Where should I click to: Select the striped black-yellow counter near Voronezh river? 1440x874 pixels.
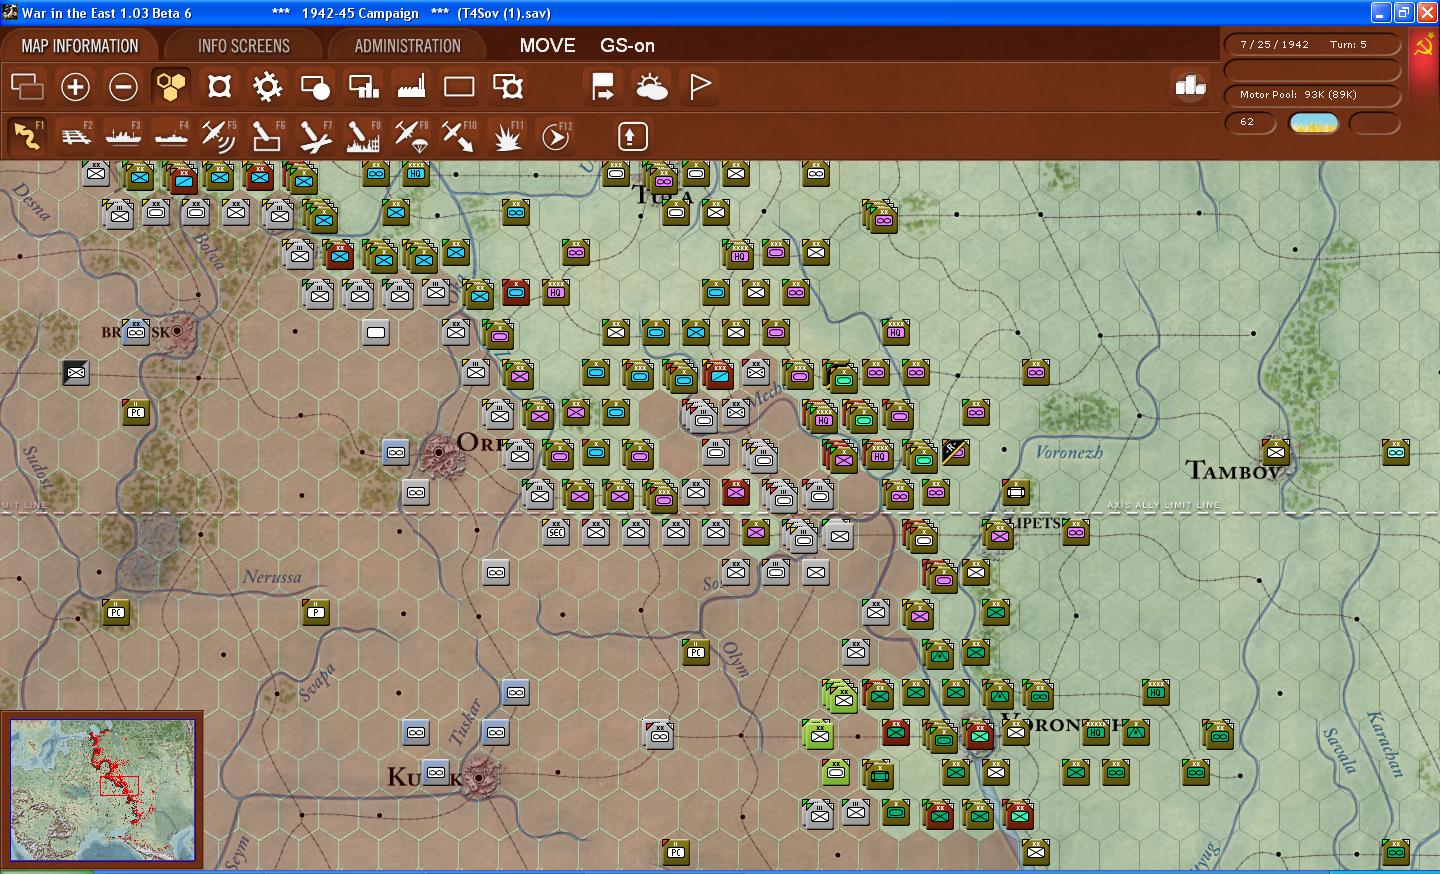(x=956, y=452)
